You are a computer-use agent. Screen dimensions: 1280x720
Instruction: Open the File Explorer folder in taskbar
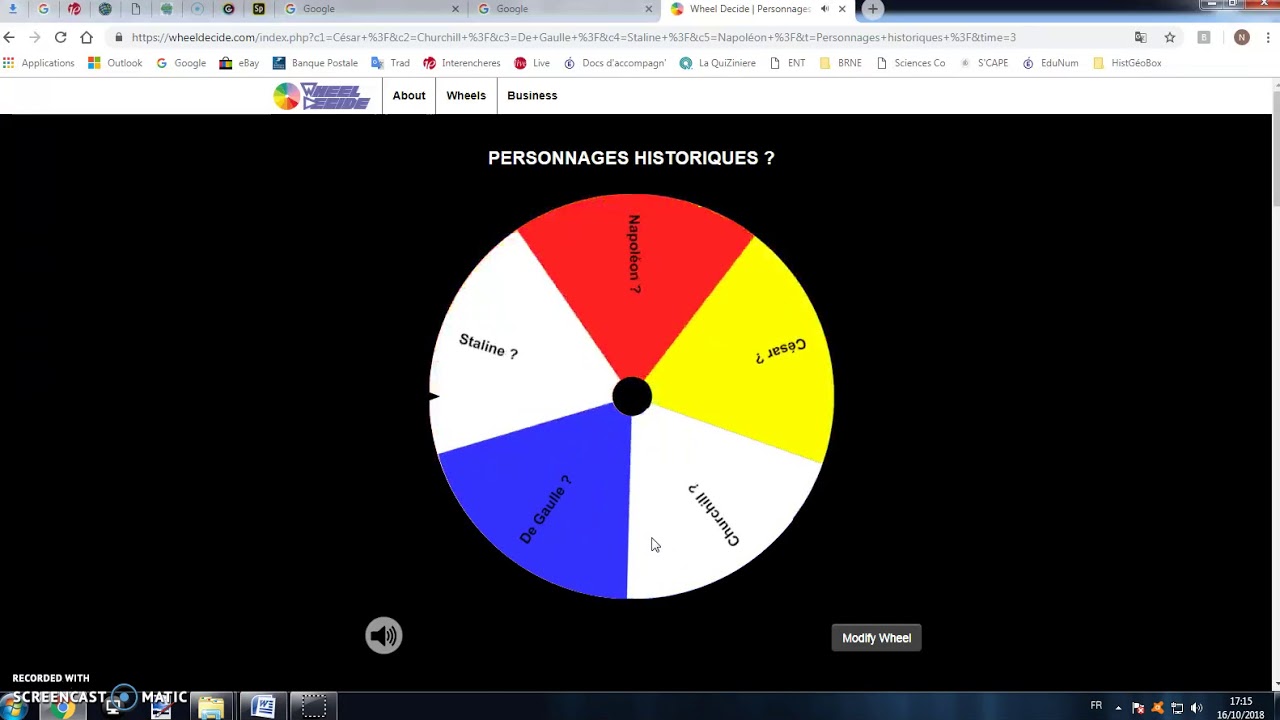211,707
